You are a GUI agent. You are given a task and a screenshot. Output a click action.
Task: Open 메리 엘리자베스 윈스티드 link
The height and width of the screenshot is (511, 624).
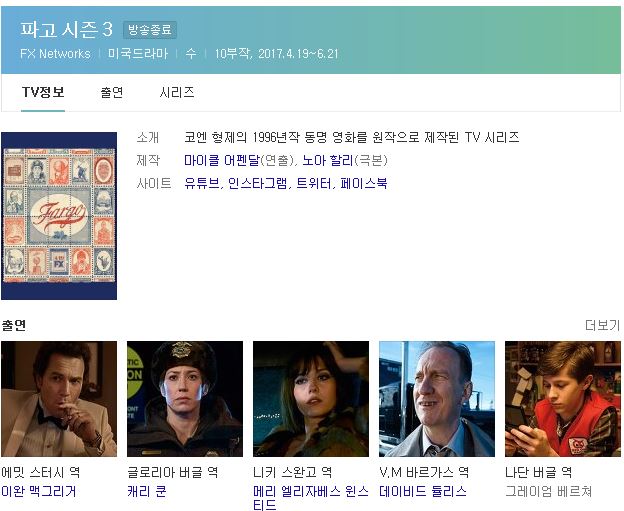(311, 497)
